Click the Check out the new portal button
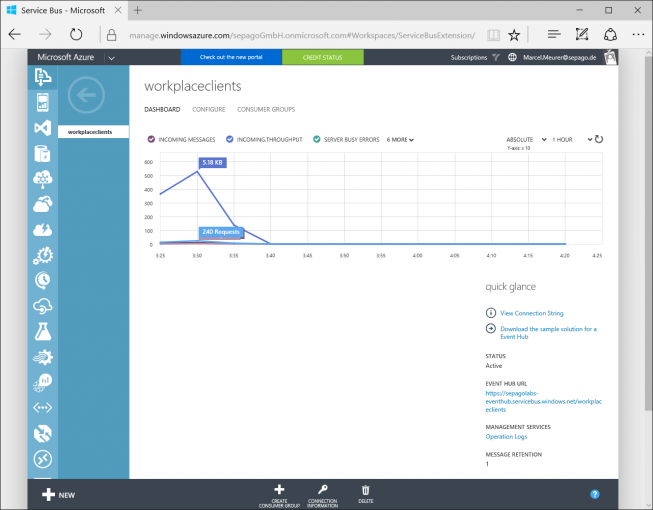This screenshot has width=653, height=510. (231, 57)
